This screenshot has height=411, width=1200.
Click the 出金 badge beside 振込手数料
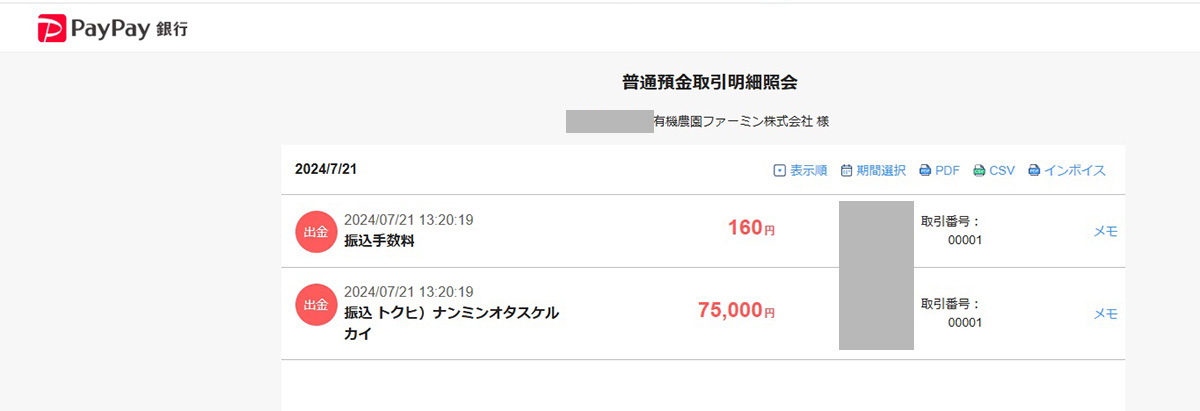[316, 232]
